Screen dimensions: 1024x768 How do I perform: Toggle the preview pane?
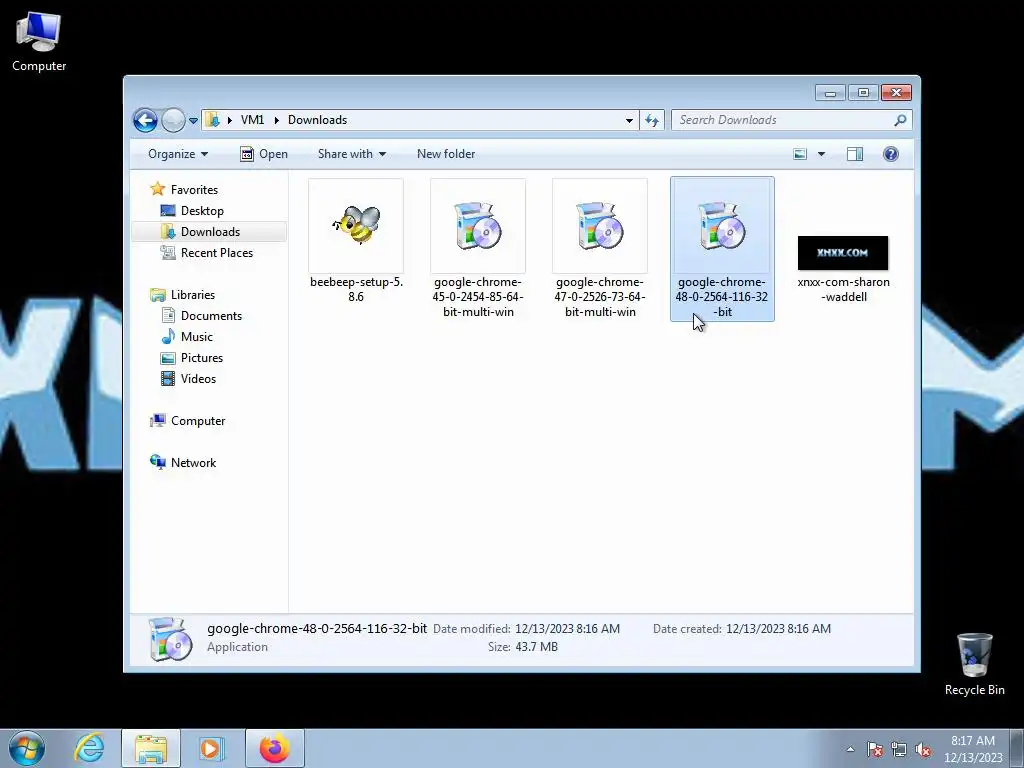click(855, 154)
